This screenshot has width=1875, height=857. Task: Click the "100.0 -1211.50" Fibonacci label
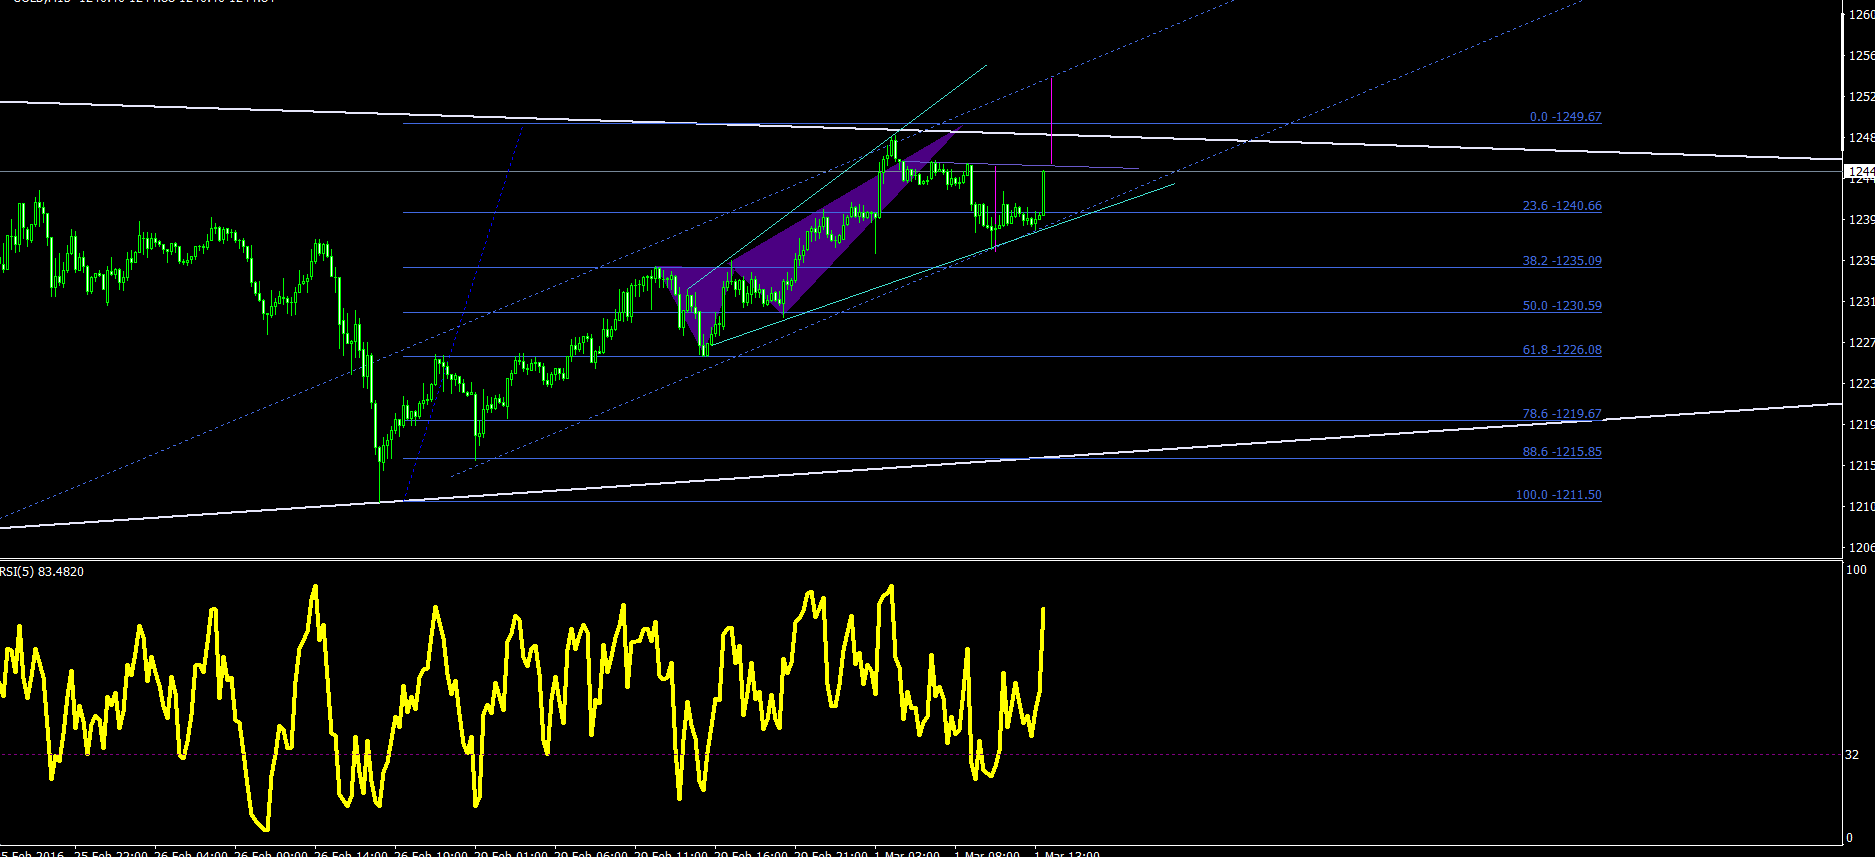coord(1559,495)
